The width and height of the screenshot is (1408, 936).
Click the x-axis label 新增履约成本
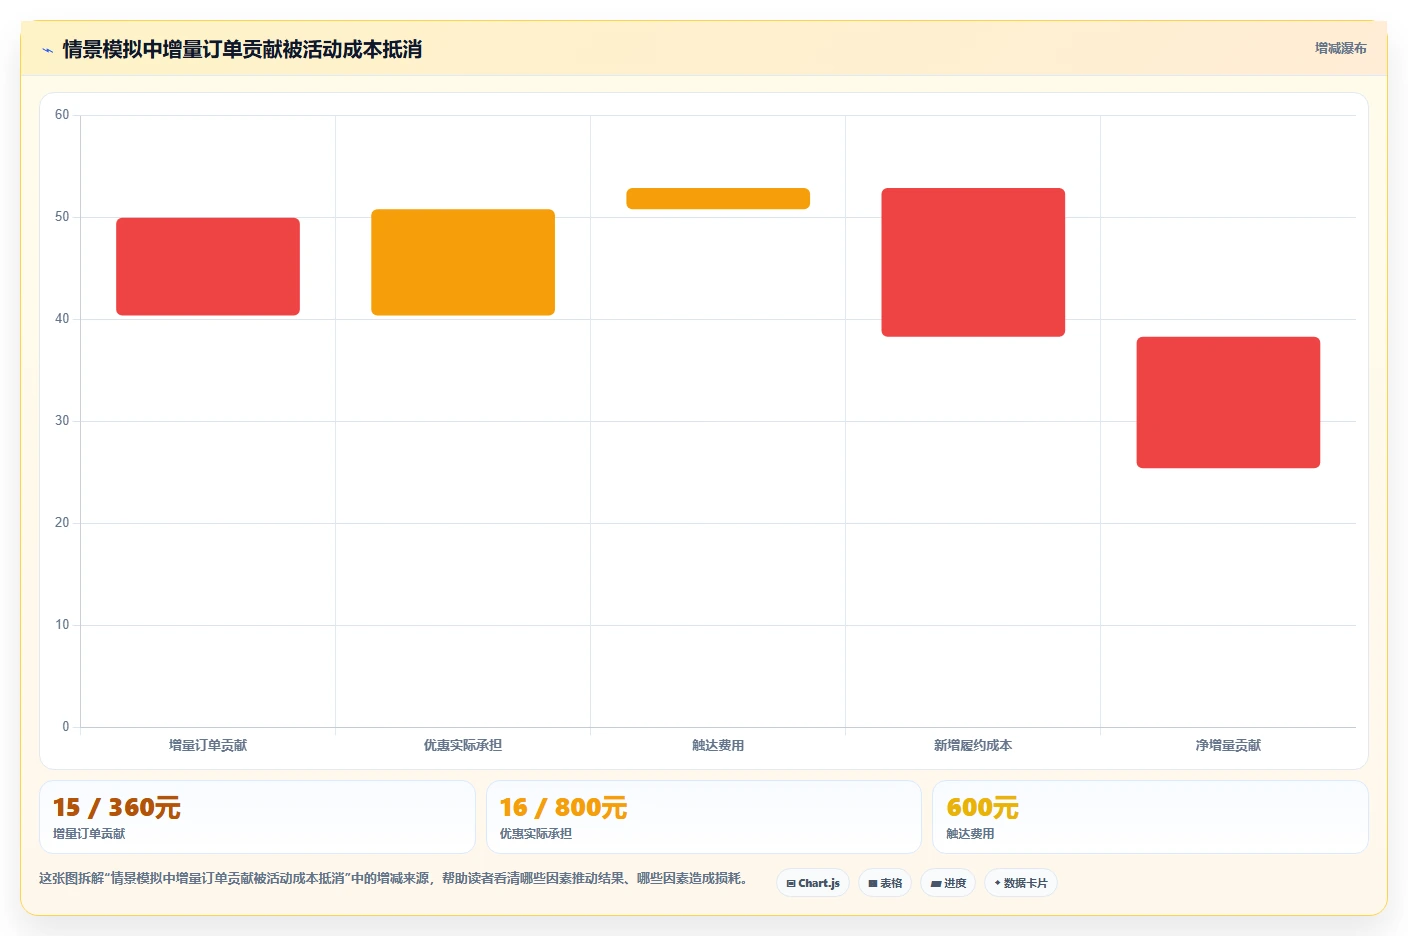pyautogui.click(x=973, y=745)
